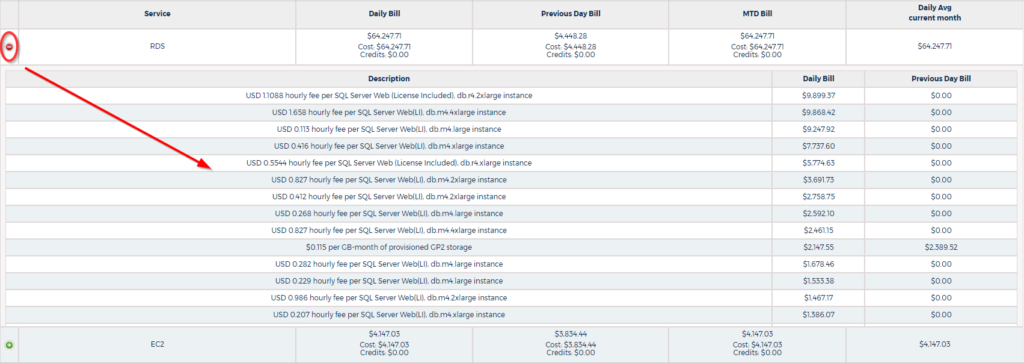Click the $2,592.10 daily bill value

click(x=818, y=213)
